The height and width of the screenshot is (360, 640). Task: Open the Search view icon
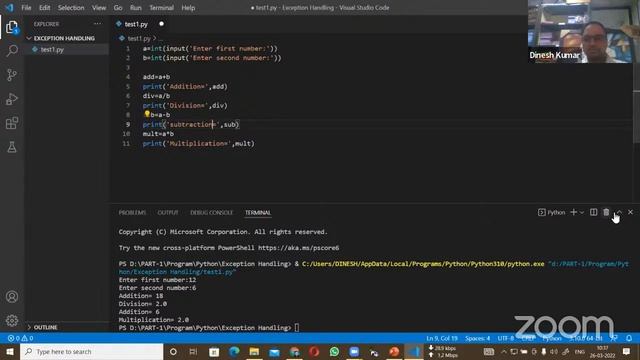(12, 51)
